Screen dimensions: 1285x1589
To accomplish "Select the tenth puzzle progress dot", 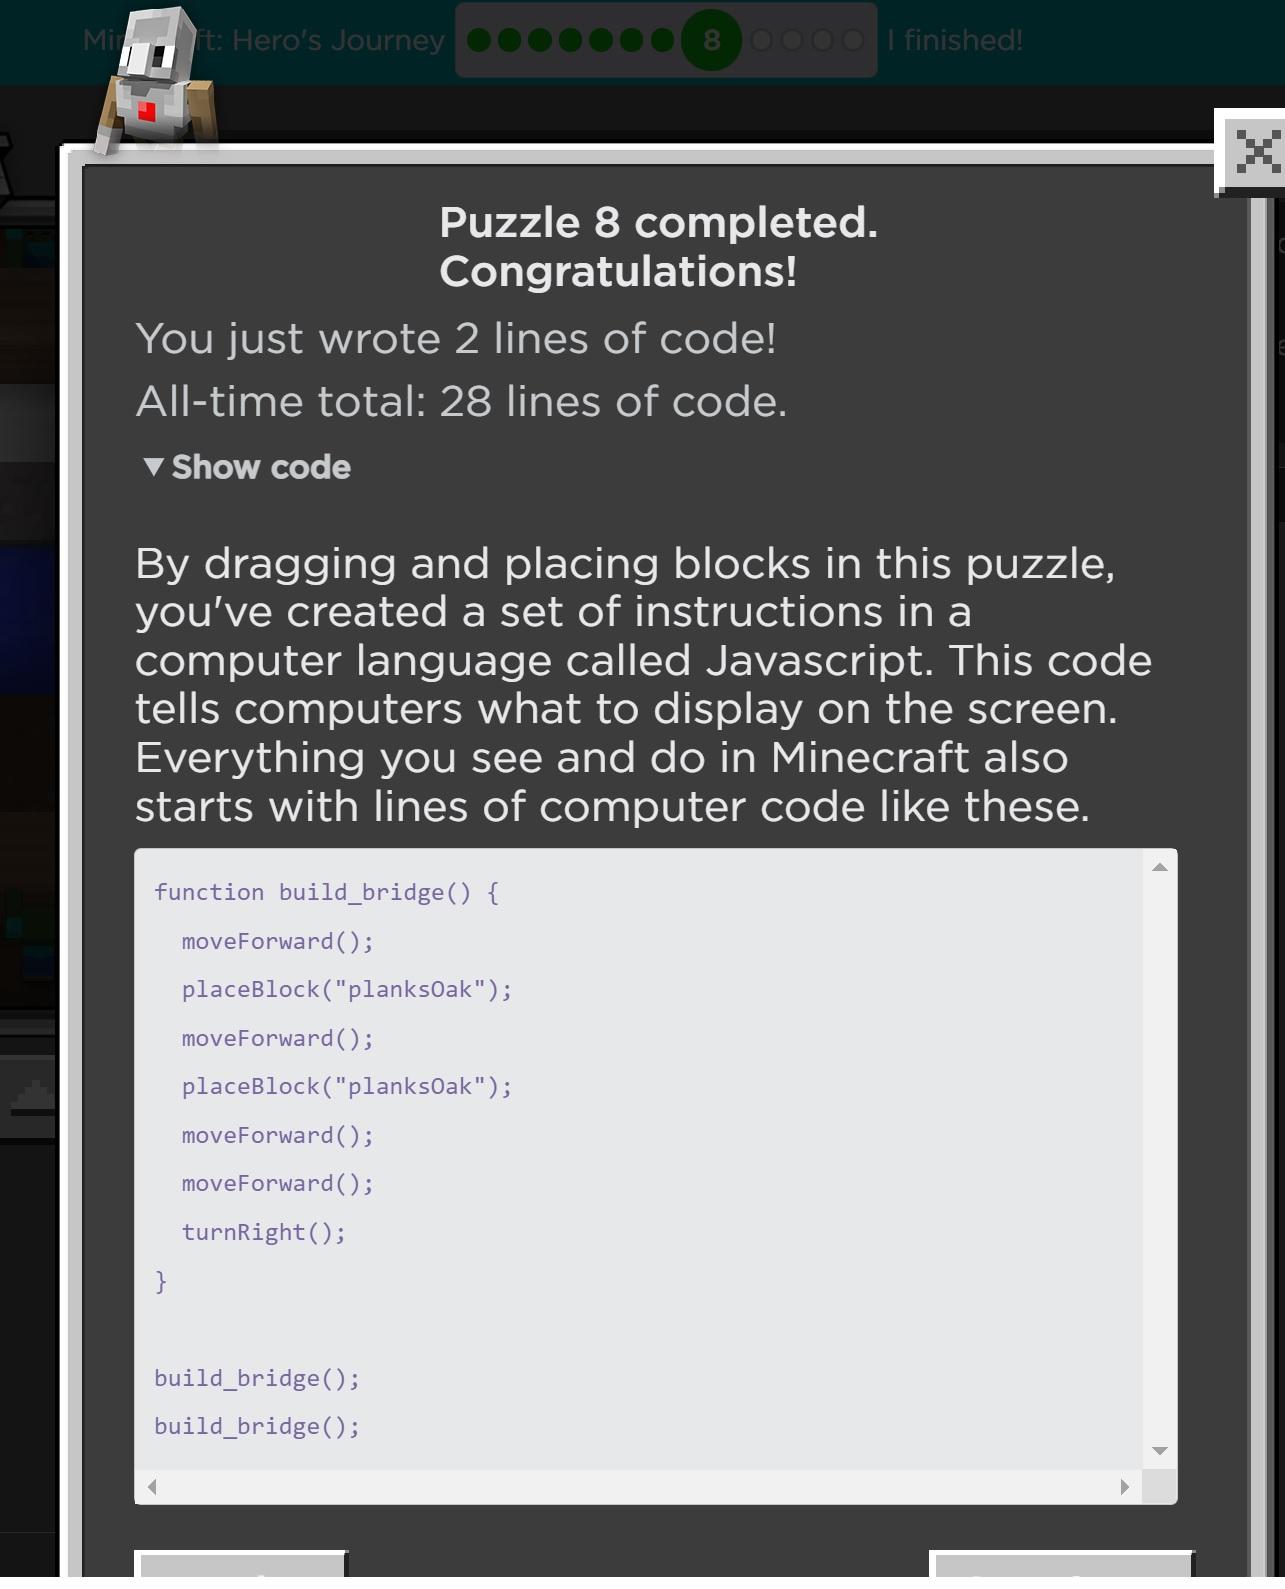I will tap(792, 41).
